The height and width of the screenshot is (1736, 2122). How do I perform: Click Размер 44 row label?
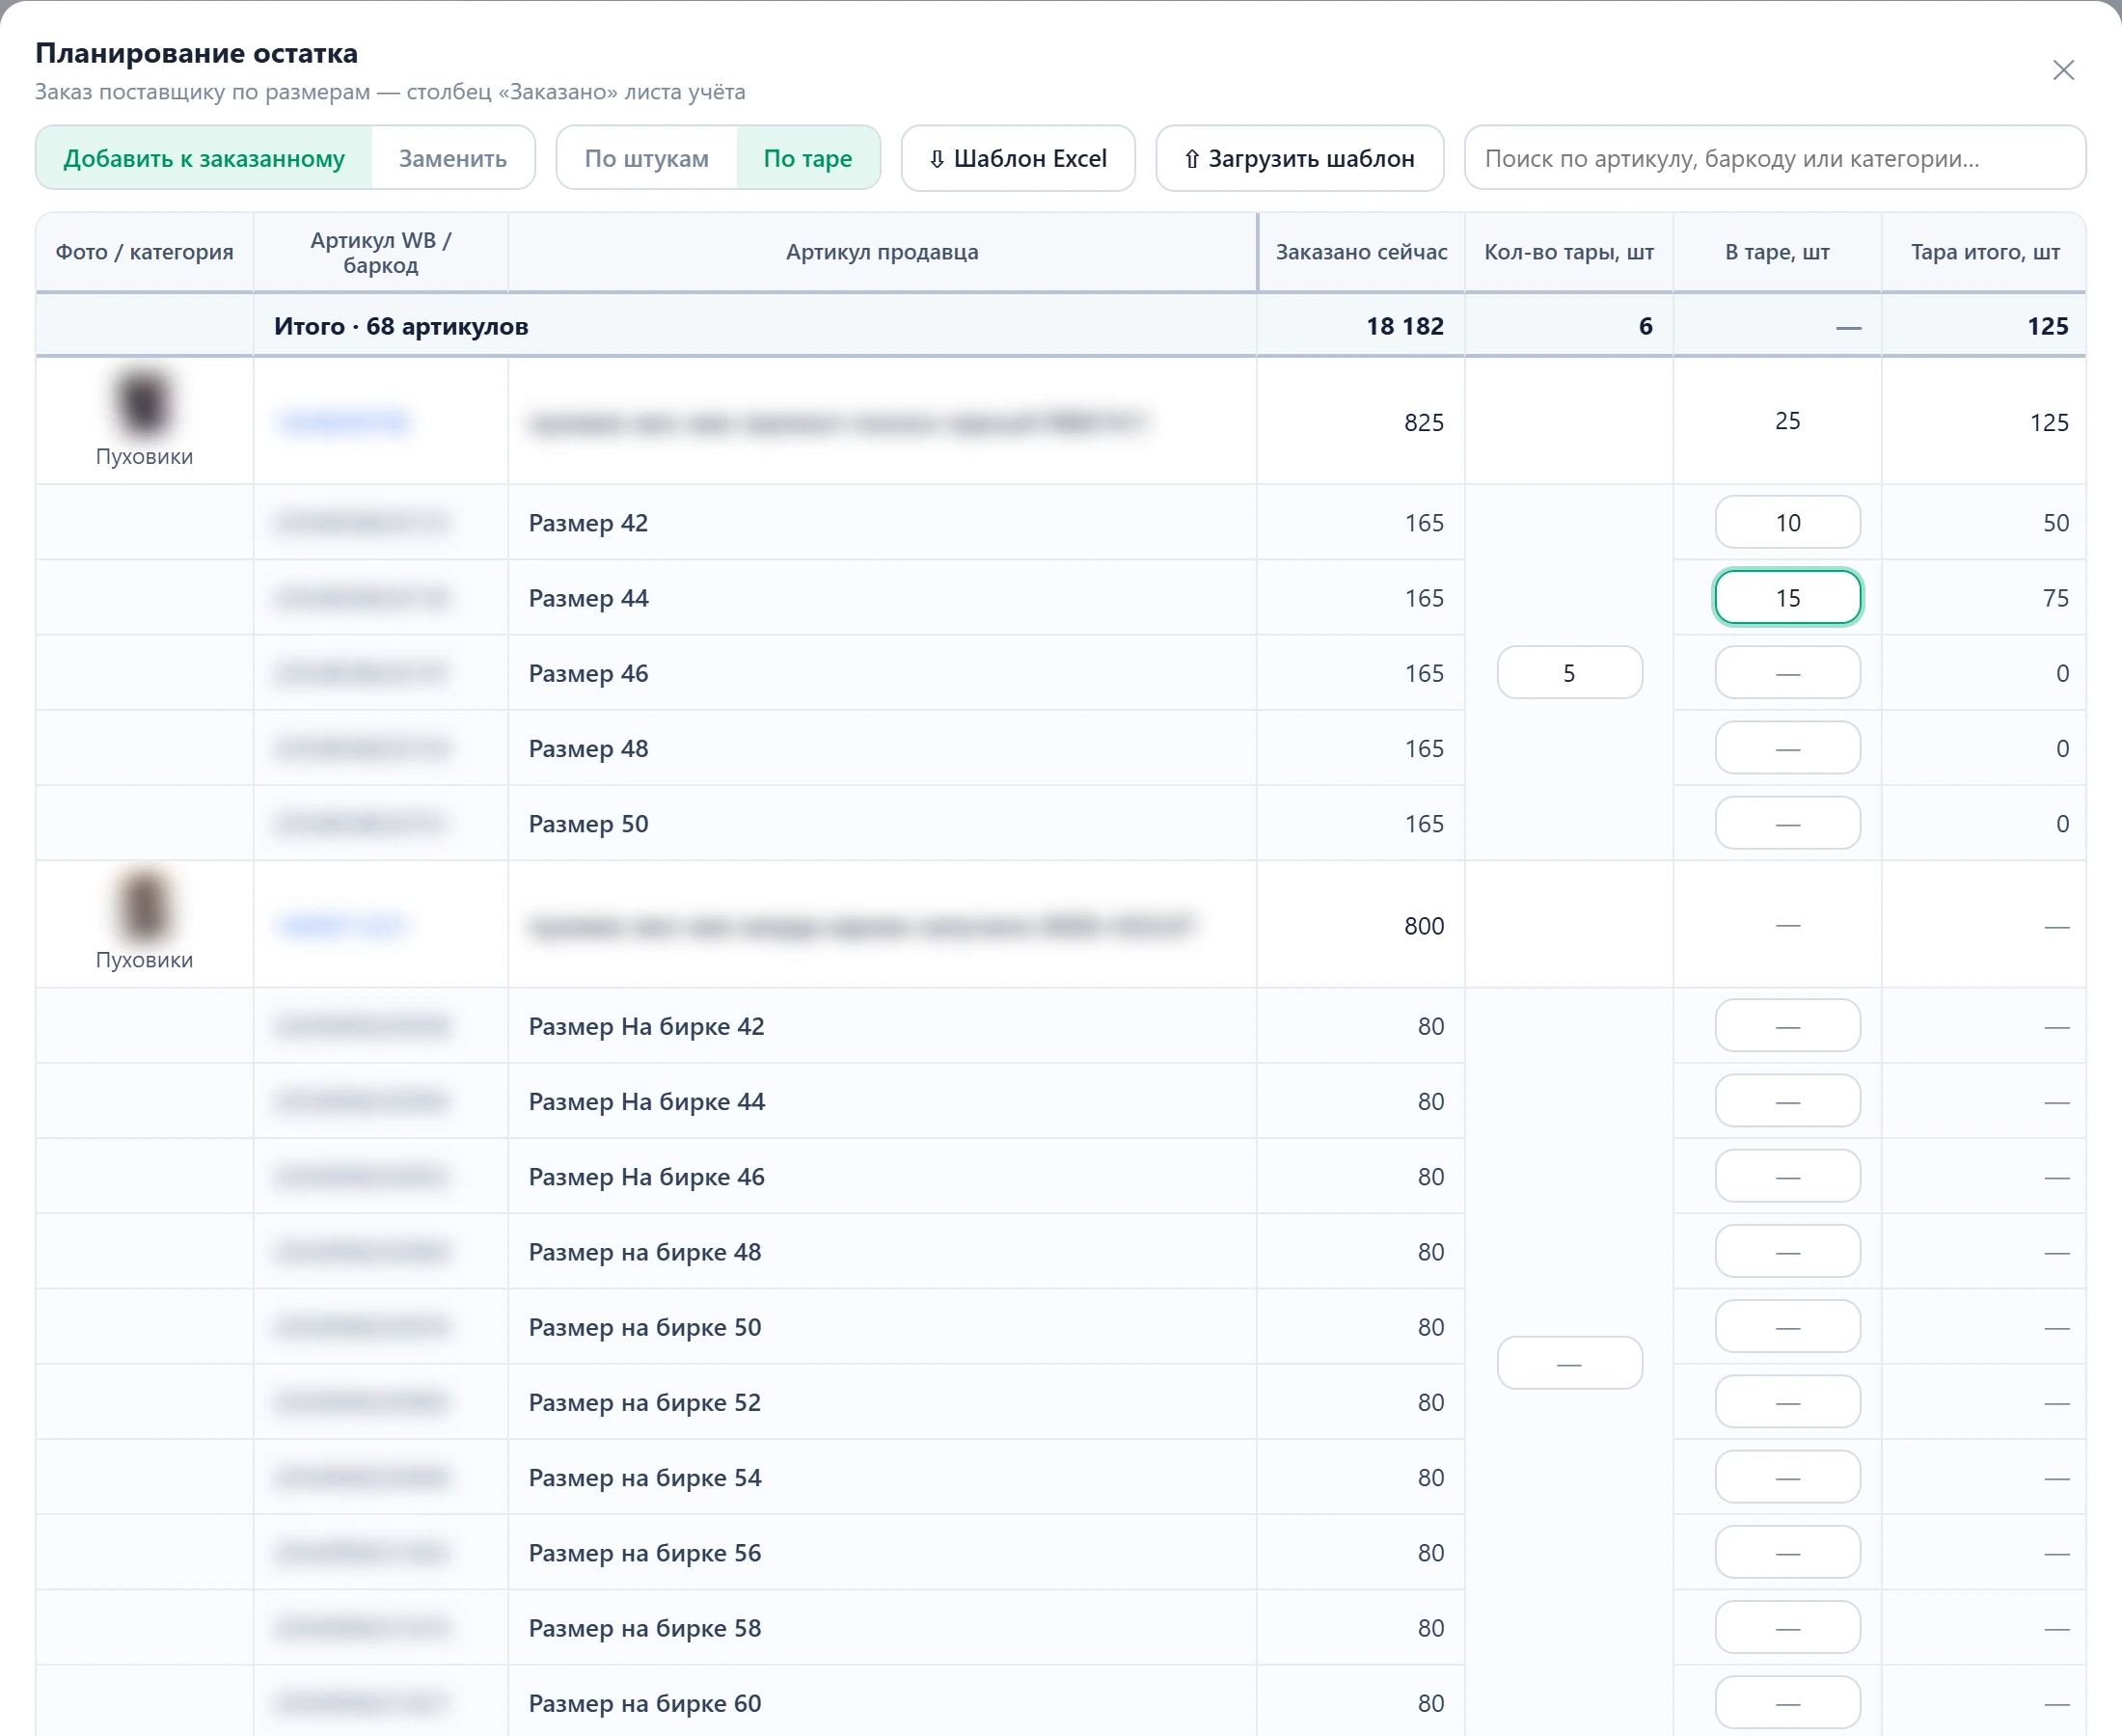pyautogui.click(x=589, y=598)
